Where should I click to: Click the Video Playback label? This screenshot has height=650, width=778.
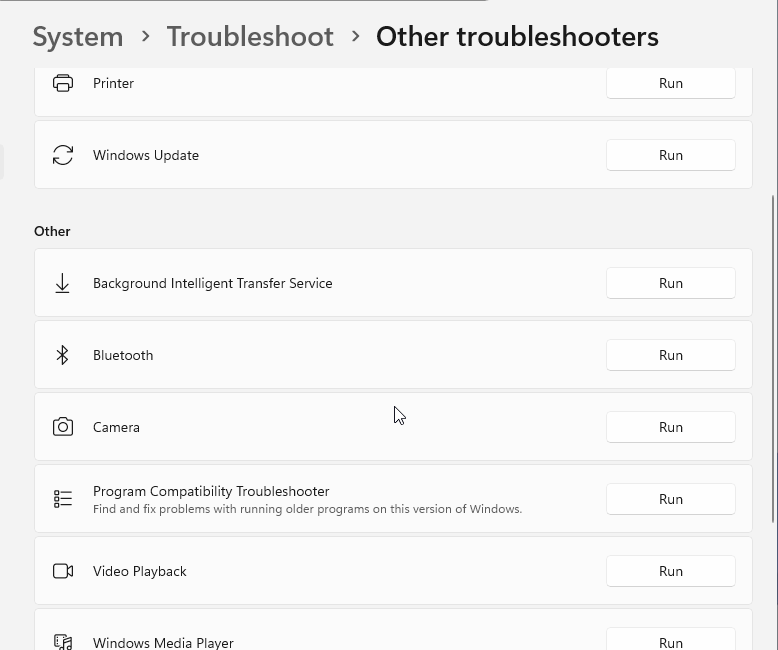pos(139,571)
